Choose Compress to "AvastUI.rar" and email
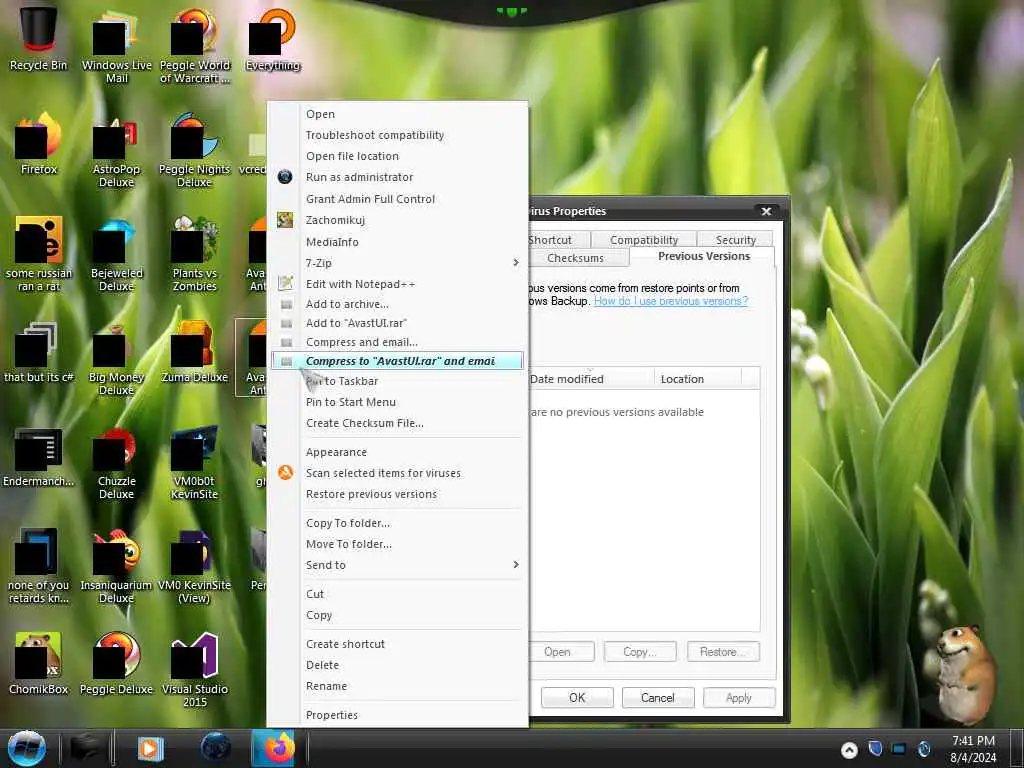 coord(397,360)
